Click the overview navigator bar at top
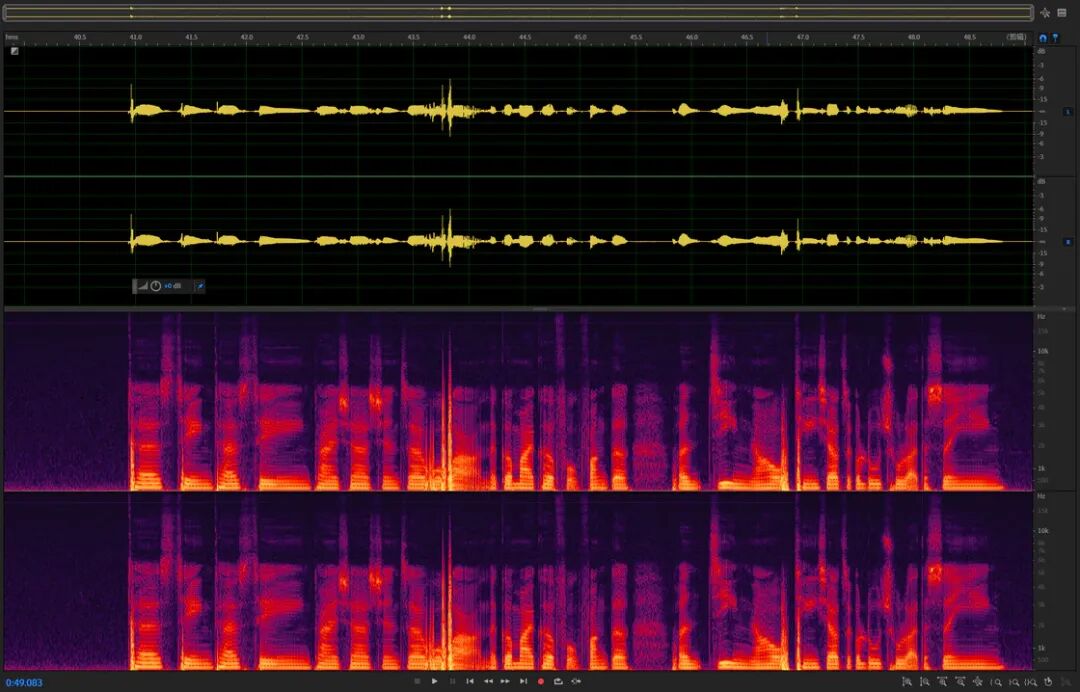1080x692 pixels. pos(519,12)
